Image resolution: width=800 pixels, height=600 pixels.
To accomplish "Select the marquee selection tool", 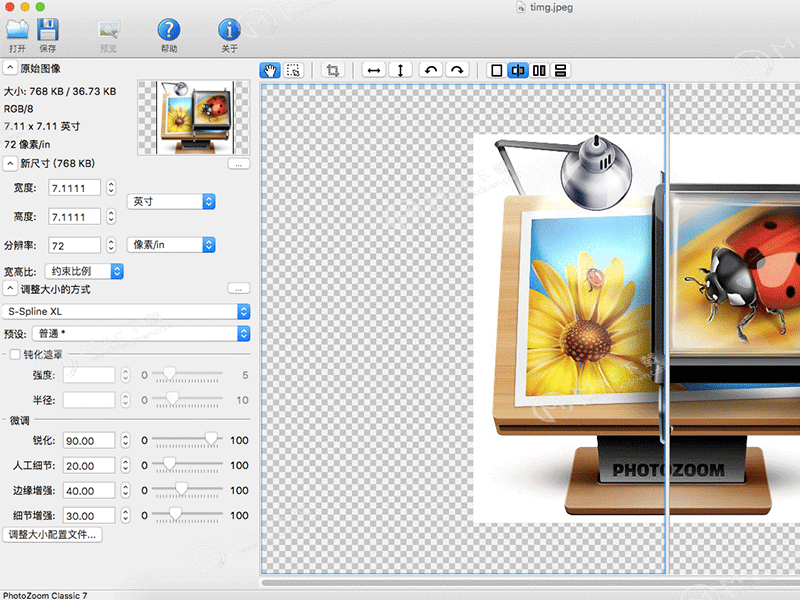I will click(x=293, y=70).
